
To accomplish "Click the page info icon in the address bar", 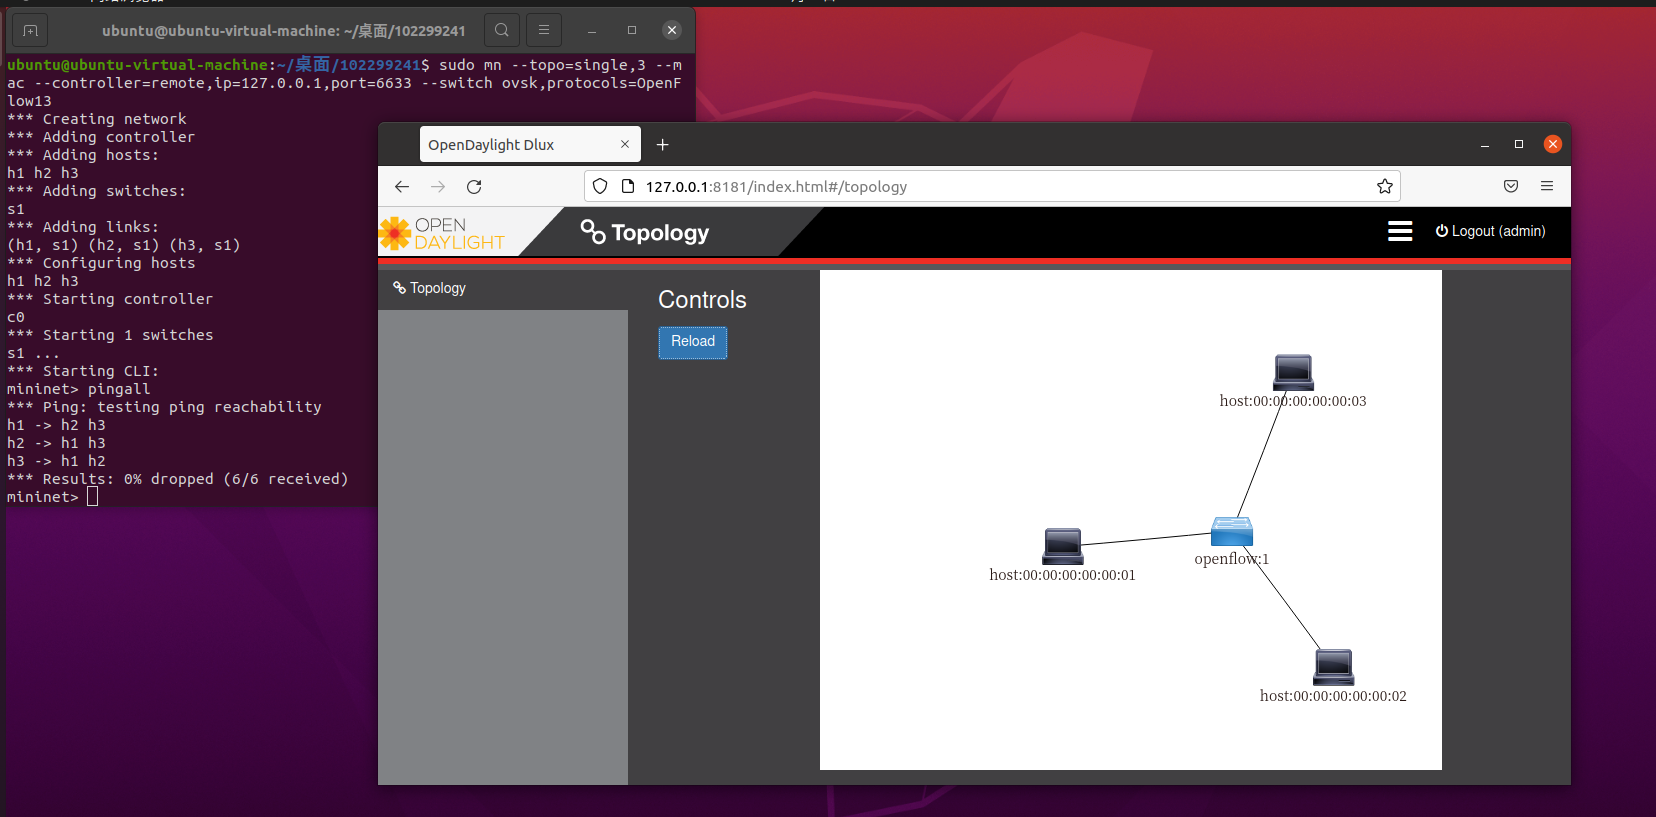I will [x=628, y=186].
